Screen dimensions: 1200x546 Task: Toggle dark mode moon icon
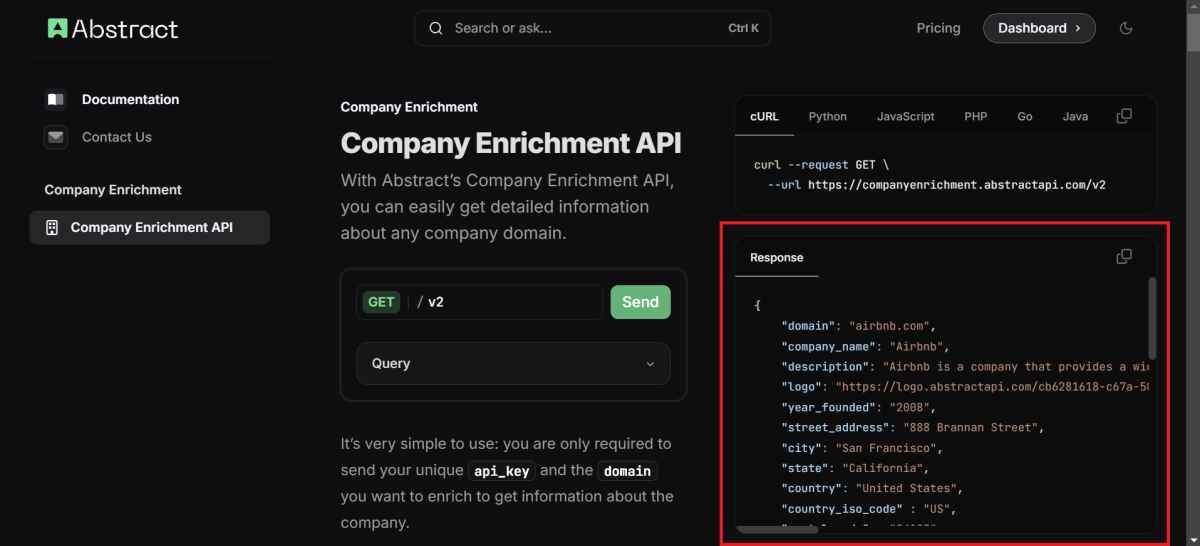(1126, 28)
